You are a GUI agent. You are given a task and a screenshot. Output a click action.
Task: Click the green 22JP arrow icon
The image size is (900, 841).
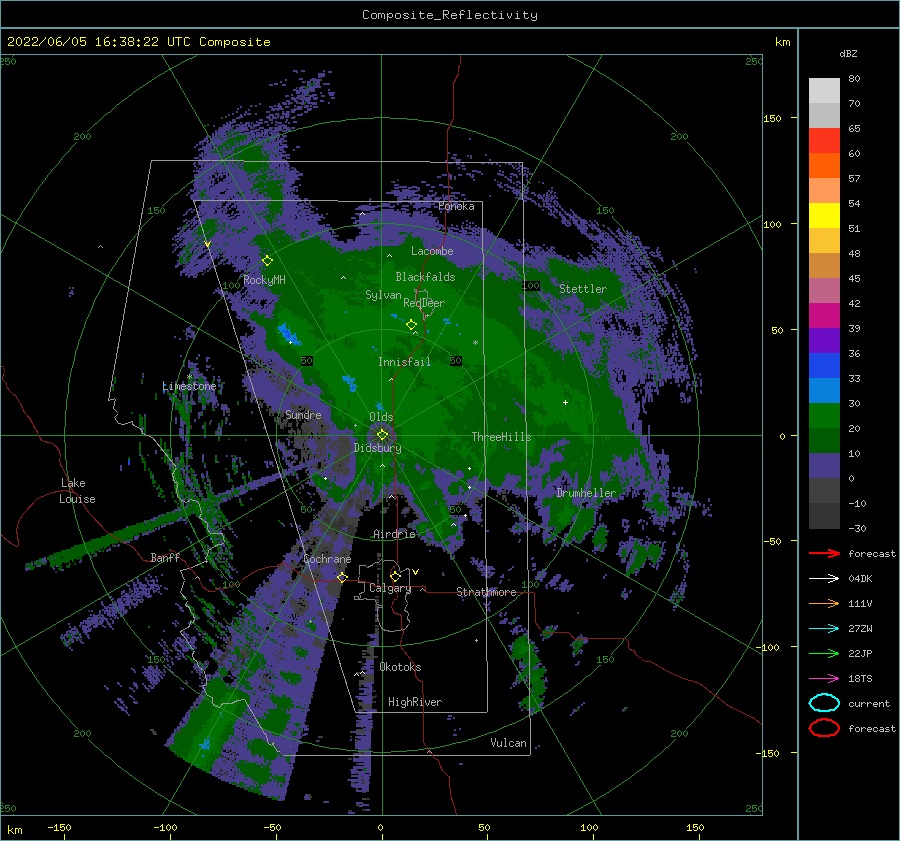pyautogui.click(x=824, y=653)
